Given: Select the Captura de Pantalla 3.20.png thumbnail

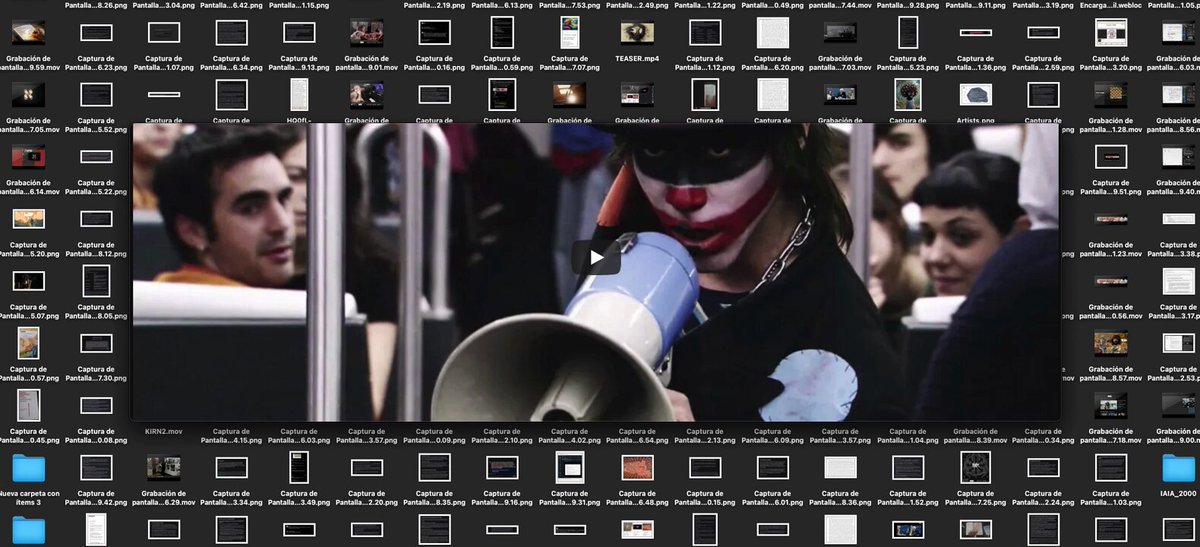Looking at the screenshot, I should [1112, 33].
